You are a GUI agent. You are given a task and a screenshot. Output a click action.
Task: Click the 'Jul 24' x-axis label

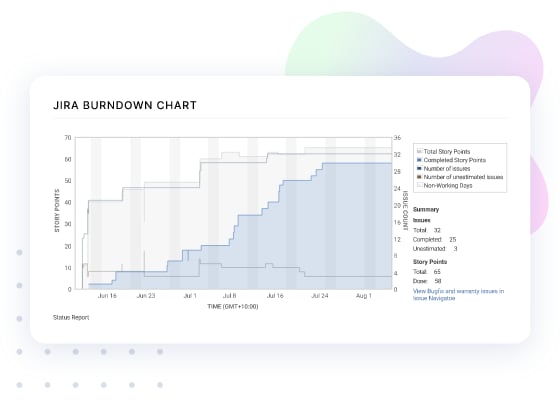(320, 296)
